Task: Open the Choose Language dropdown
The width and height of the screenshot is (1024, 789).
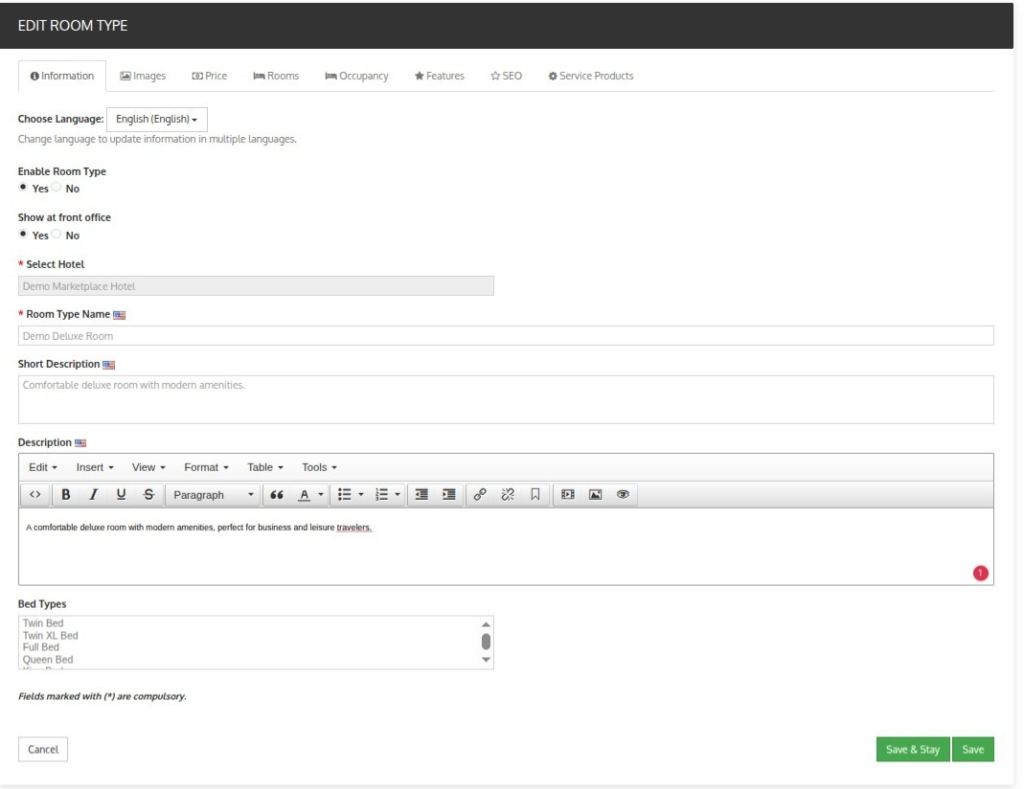Action: (157, 119)
